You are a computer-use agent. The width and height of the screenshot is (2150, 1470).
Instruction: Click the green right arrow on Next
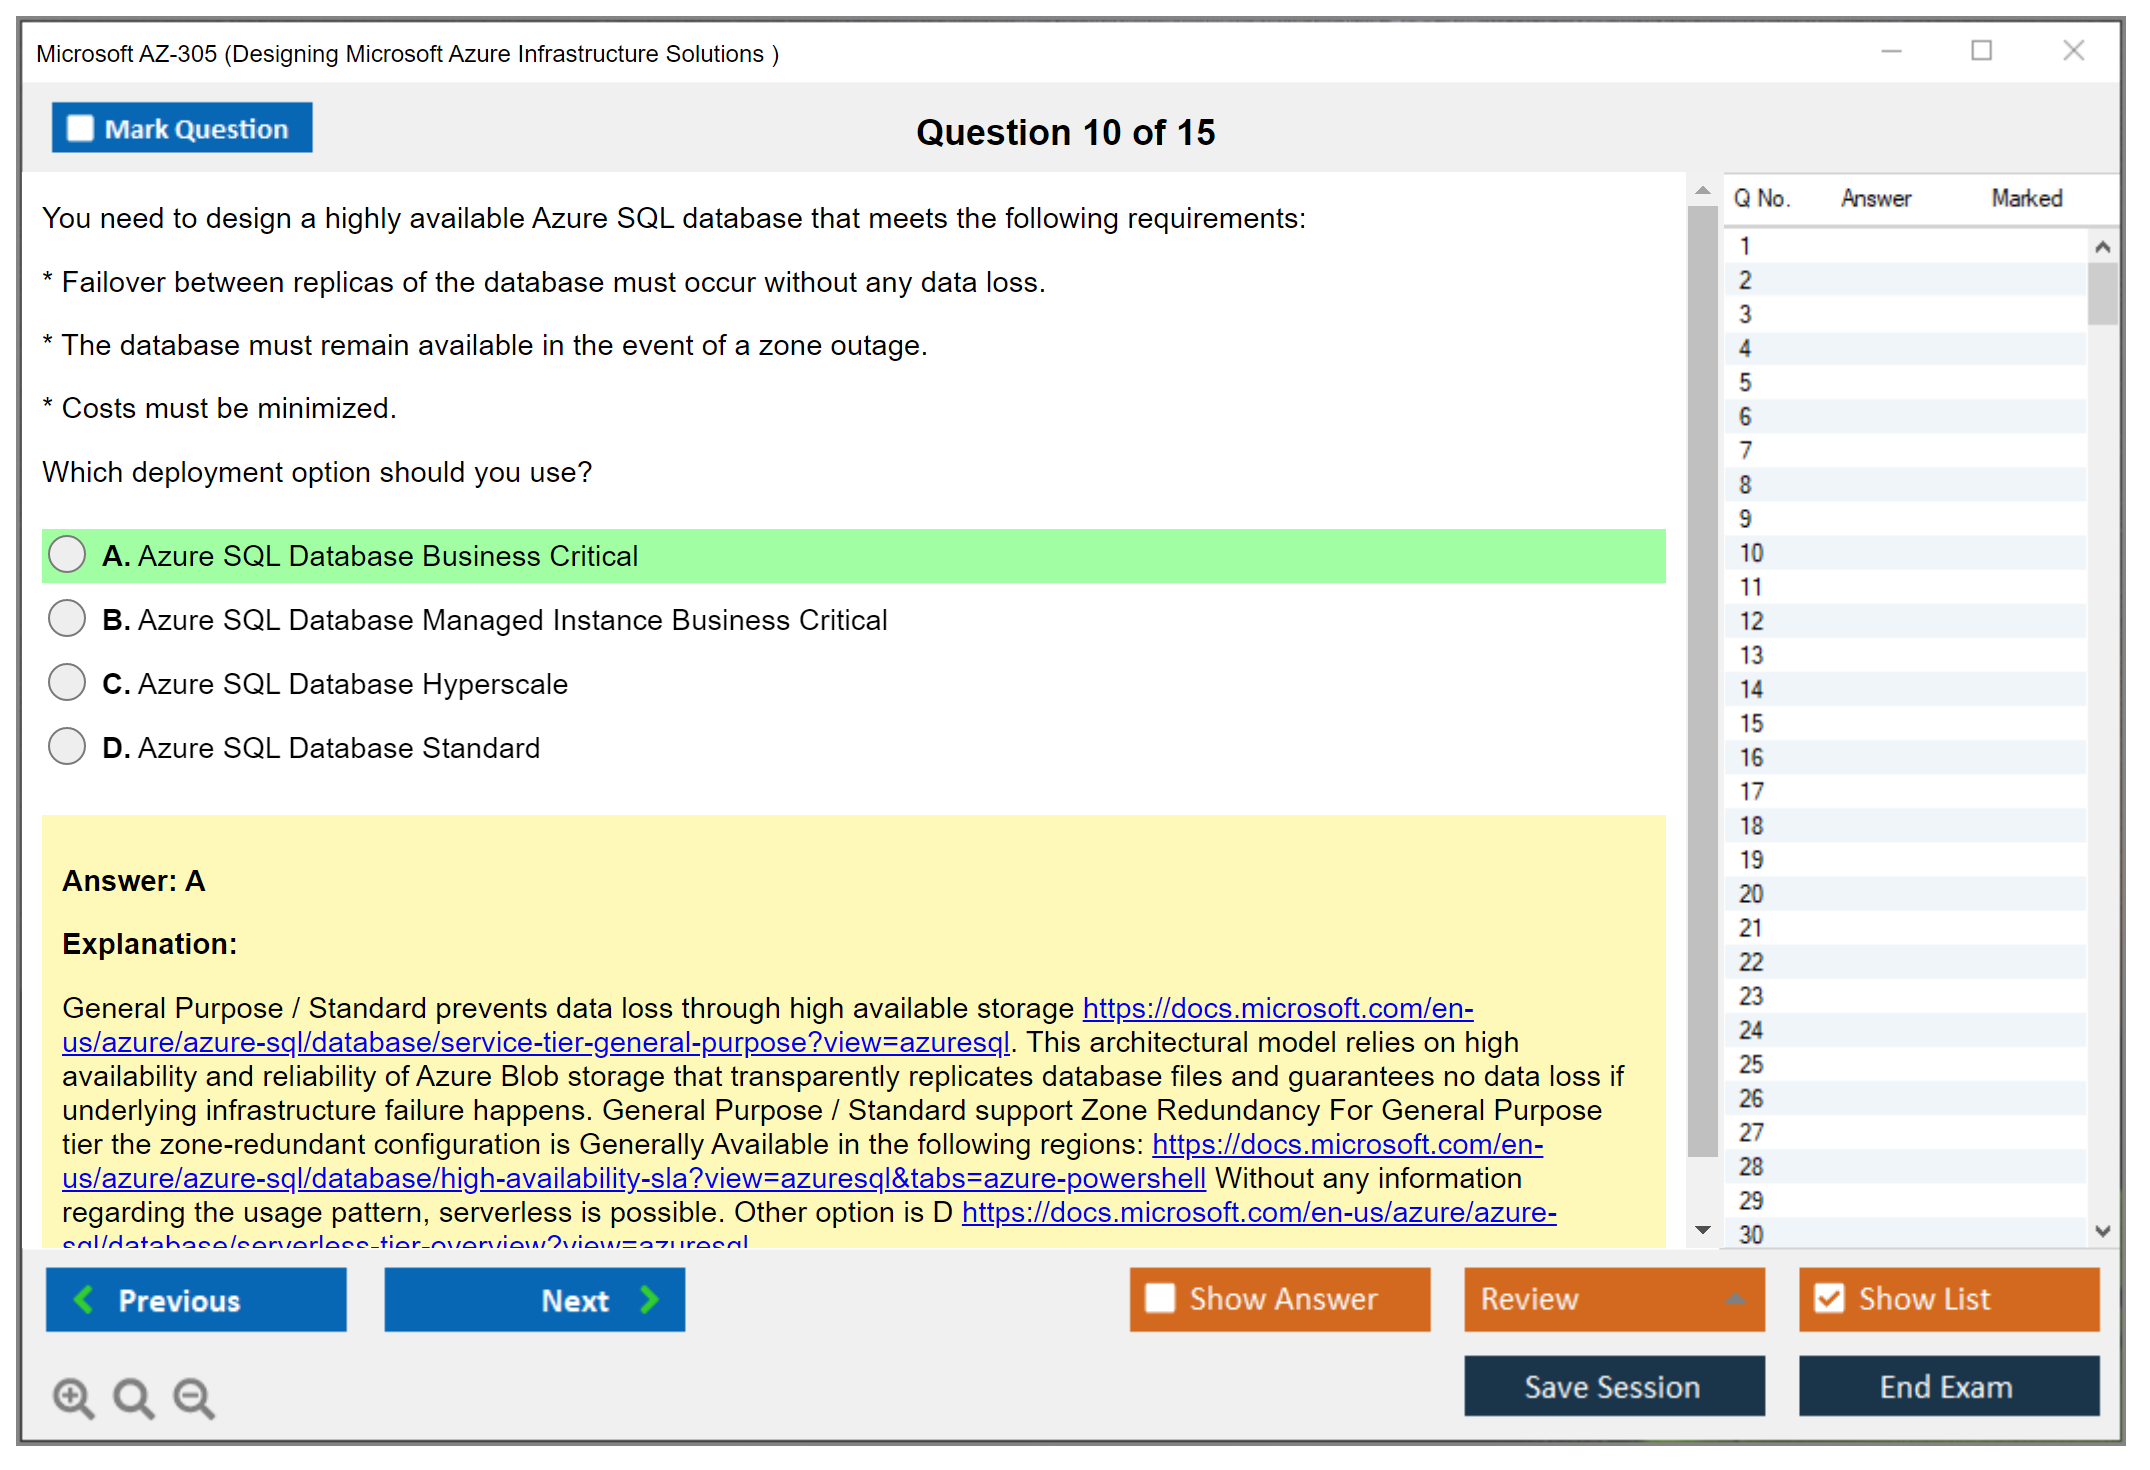(649, 1299)
